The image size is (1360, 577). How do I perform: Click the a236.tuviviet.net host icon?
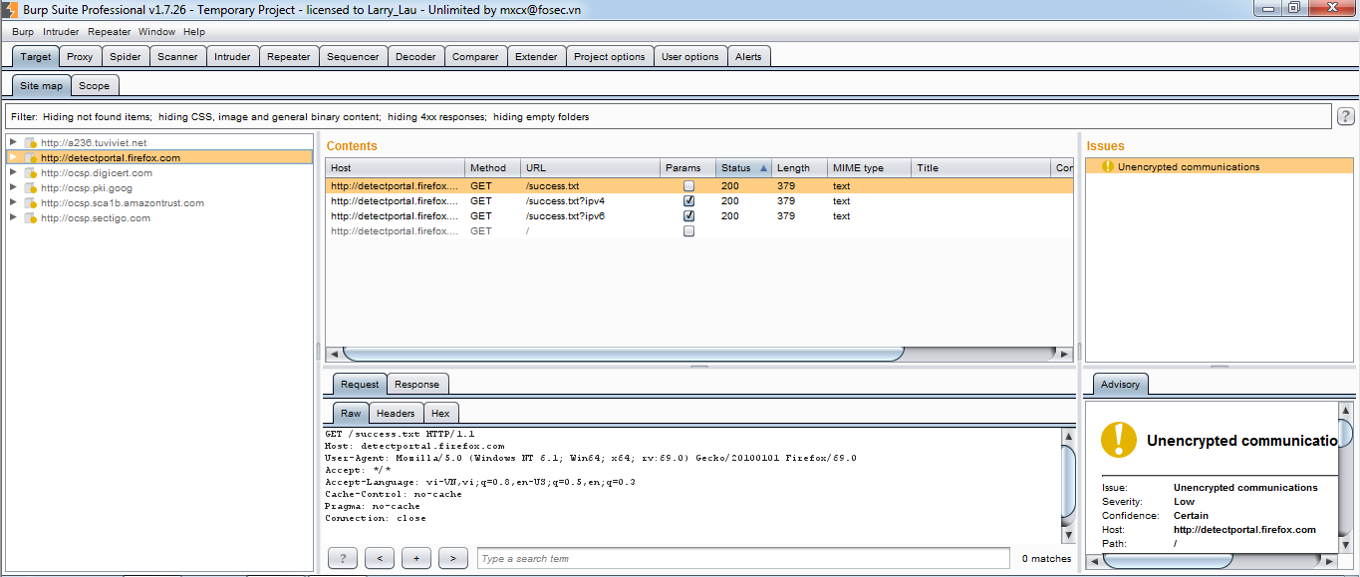[30, 143]
